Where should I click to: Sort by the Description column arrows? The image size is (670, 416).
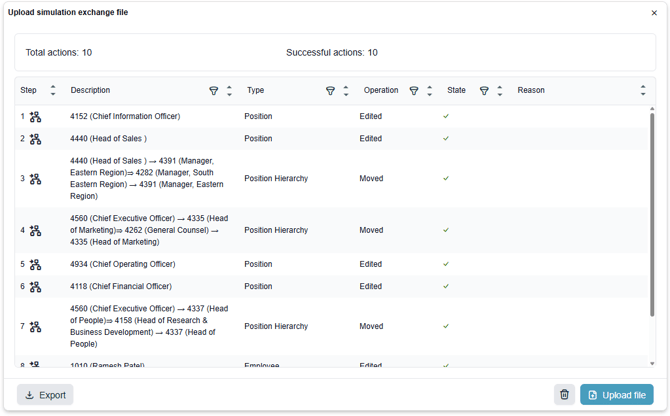pos(229,90)
